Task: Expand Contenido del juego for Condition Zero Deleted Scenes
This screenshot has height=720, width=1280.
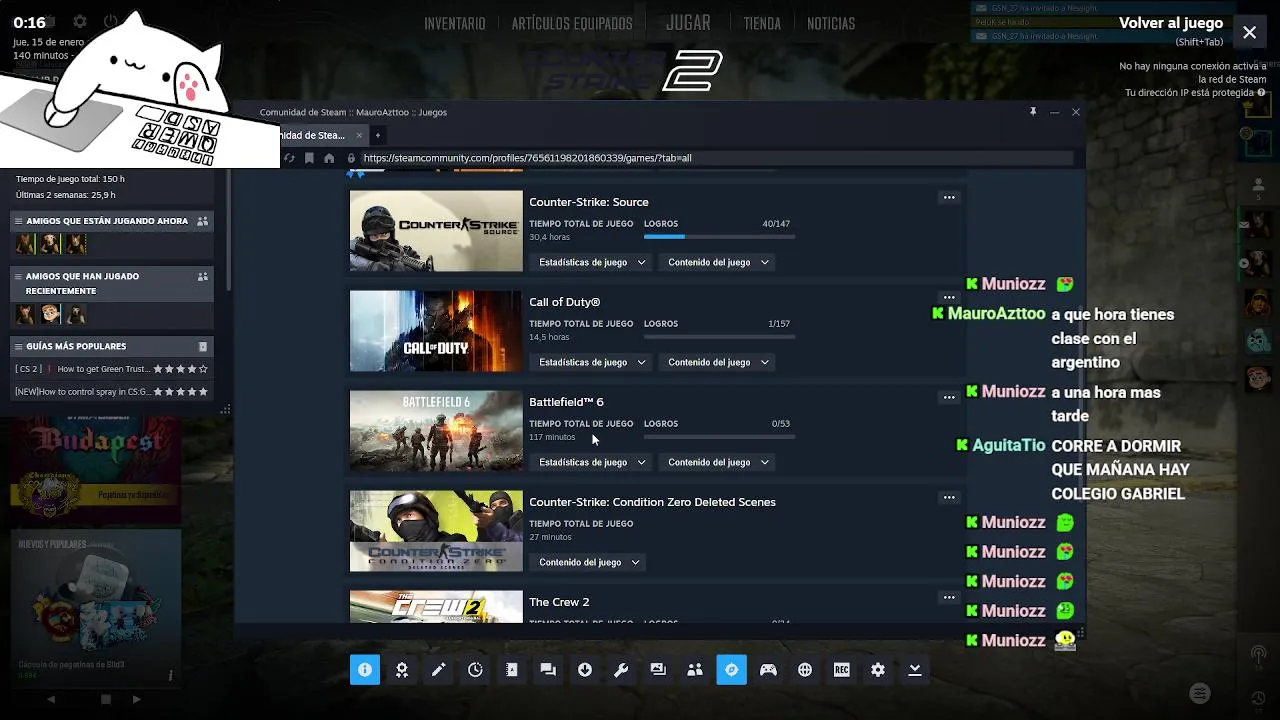Action: [x=589, y=562]
